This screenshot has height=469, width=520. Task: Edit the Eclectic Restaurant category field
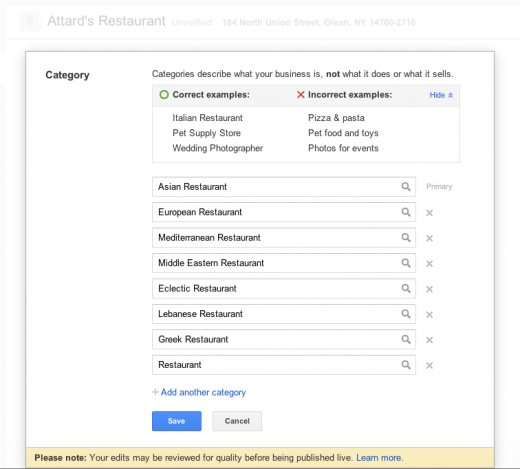284,288
